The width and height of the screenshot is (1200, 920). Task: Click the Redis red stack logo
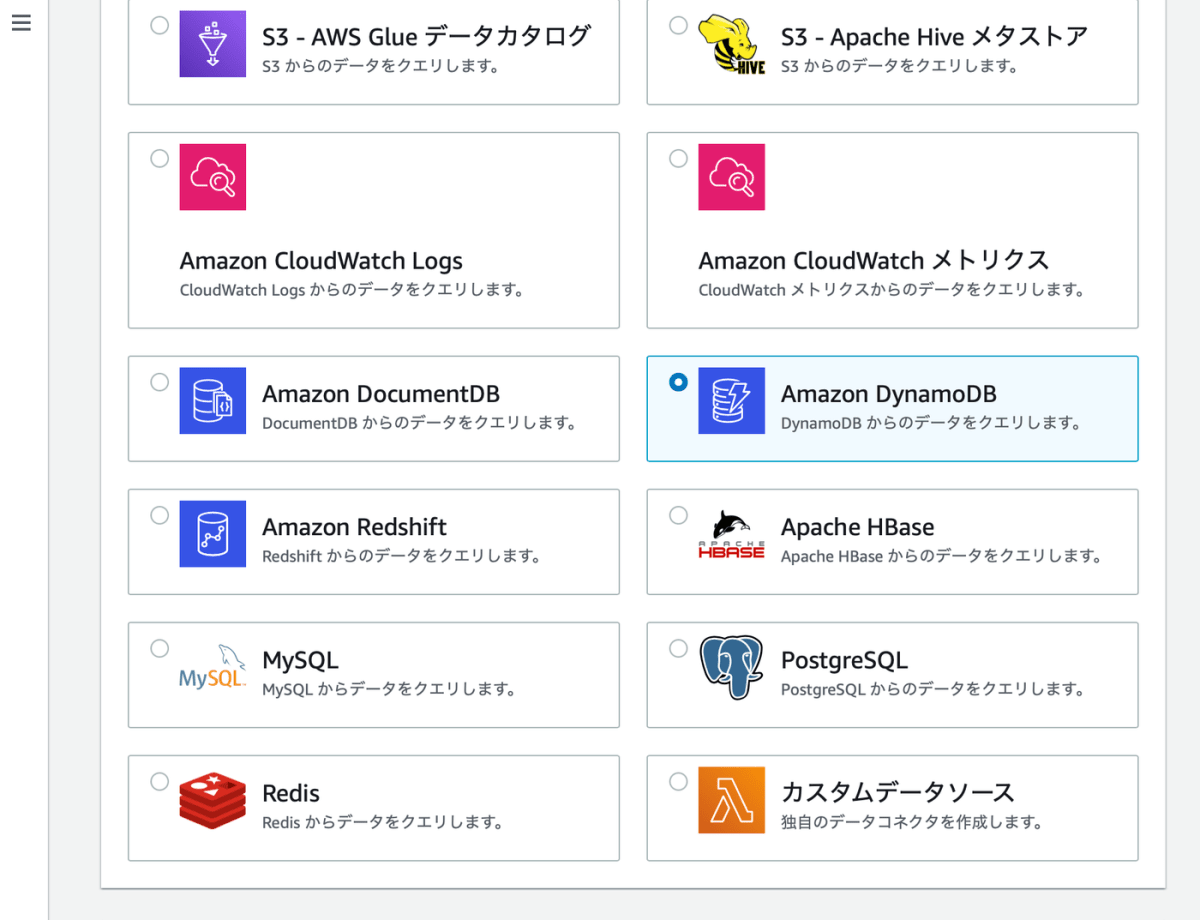pos(213,800)
